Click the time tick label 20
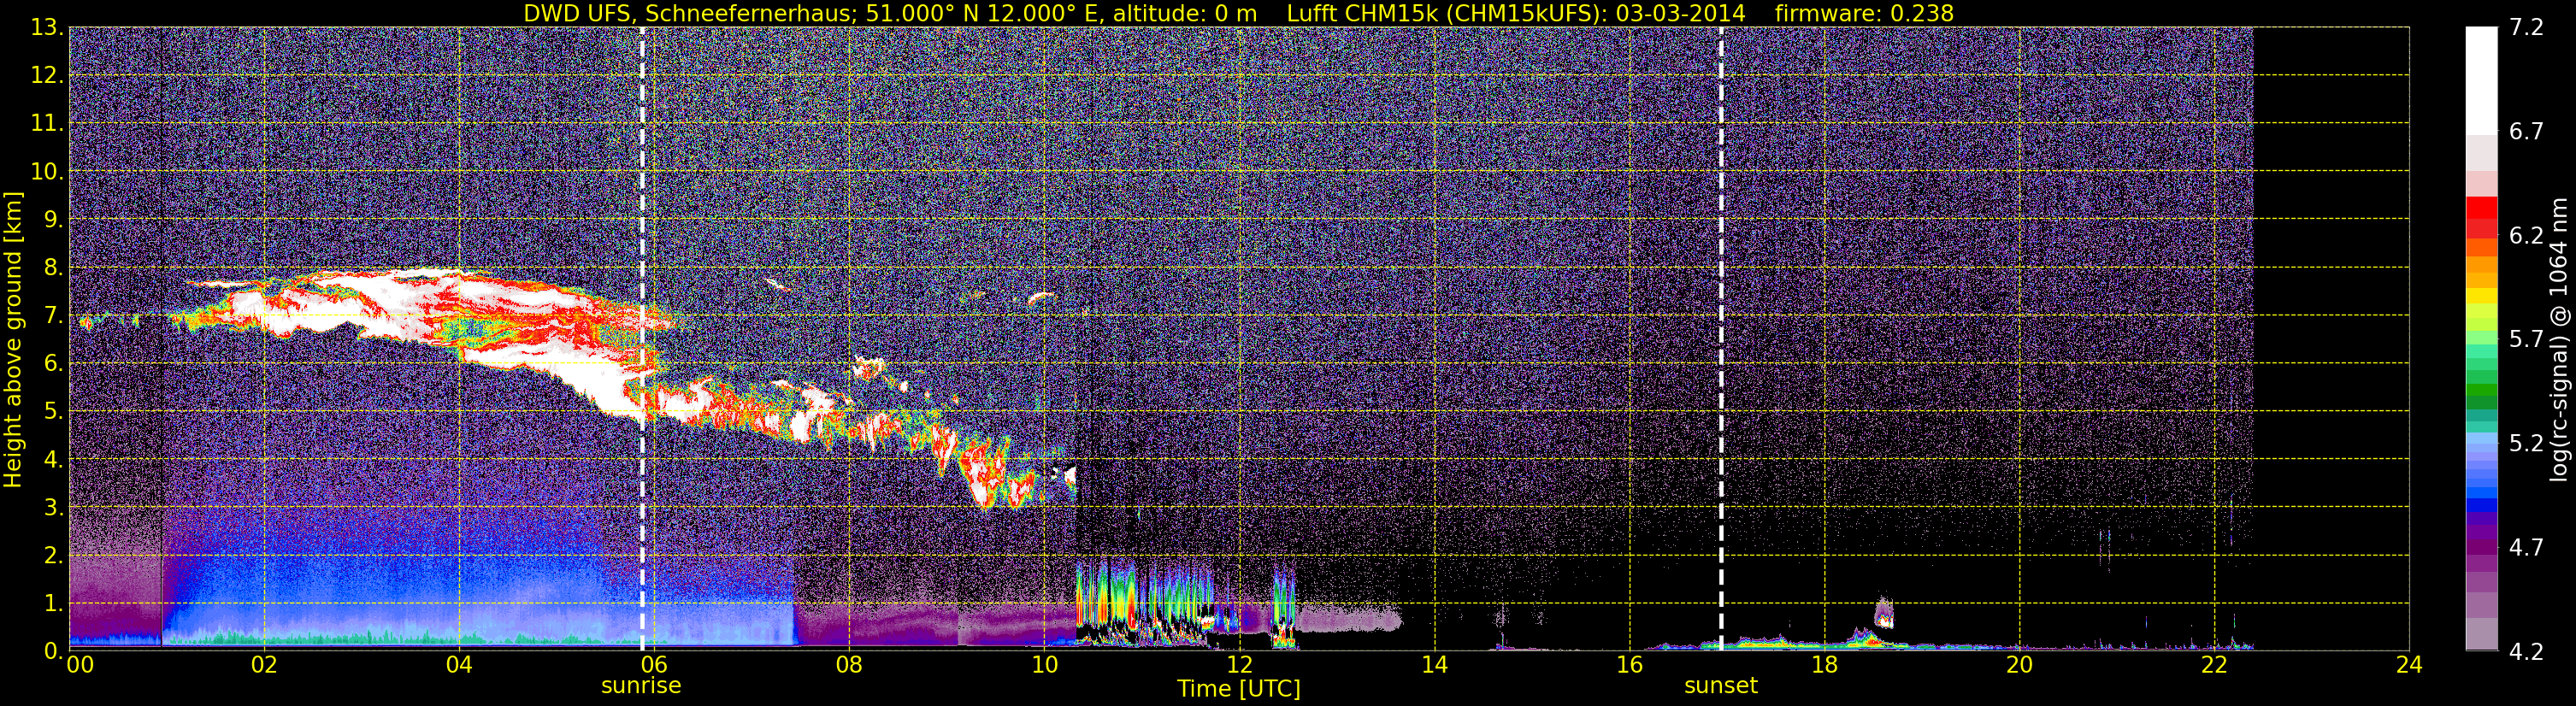 [x=2019, y=665]
